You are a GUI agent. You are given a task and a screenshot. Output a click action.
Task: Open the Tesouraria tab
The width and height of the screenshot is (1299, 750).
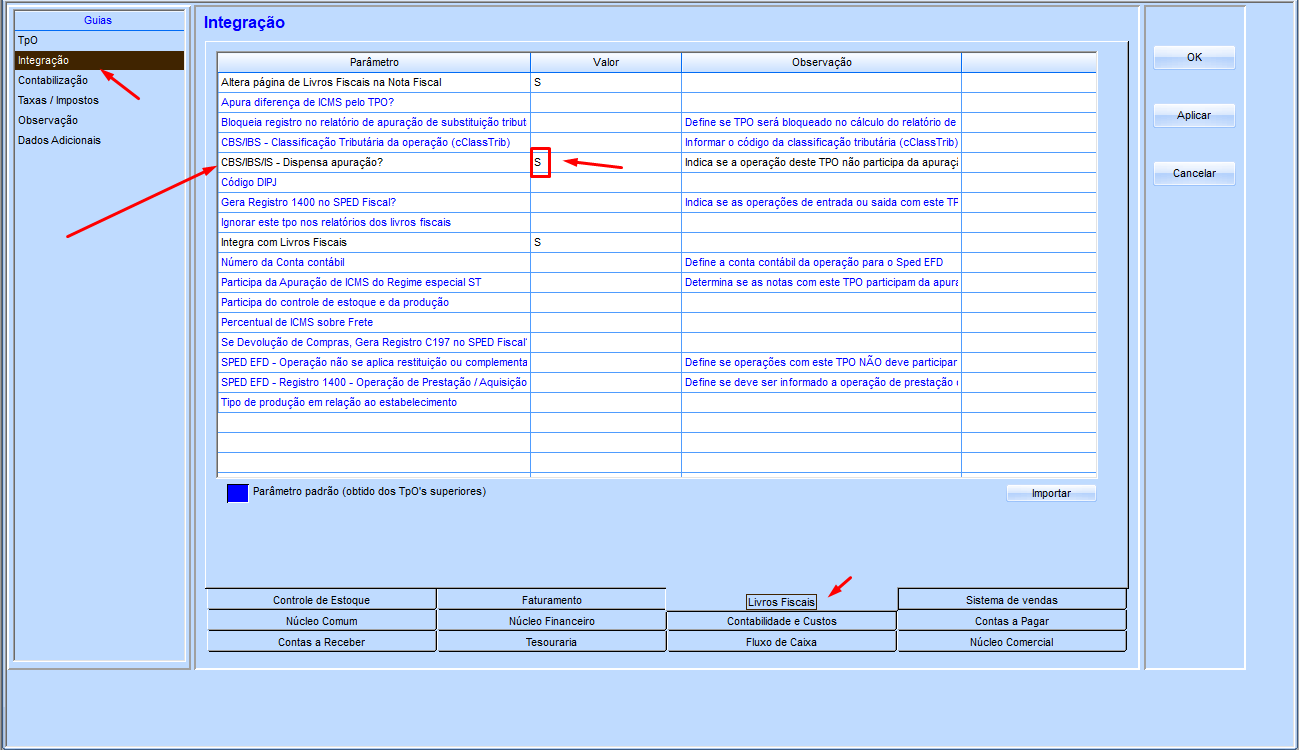(551, 642)
